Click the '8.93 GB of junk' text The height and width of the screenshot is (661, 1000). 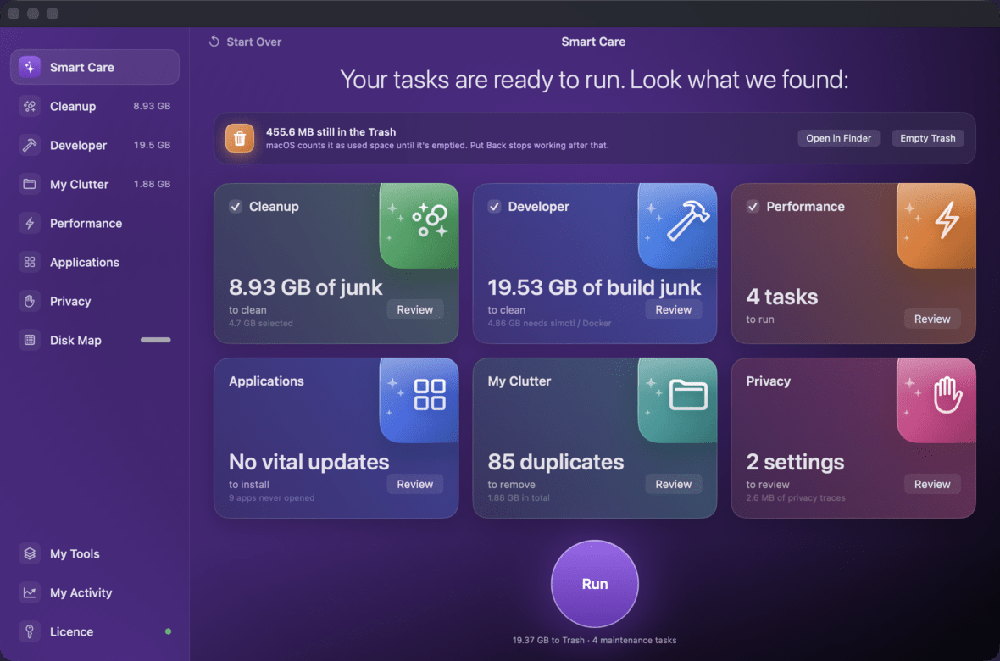pos(305,287)
